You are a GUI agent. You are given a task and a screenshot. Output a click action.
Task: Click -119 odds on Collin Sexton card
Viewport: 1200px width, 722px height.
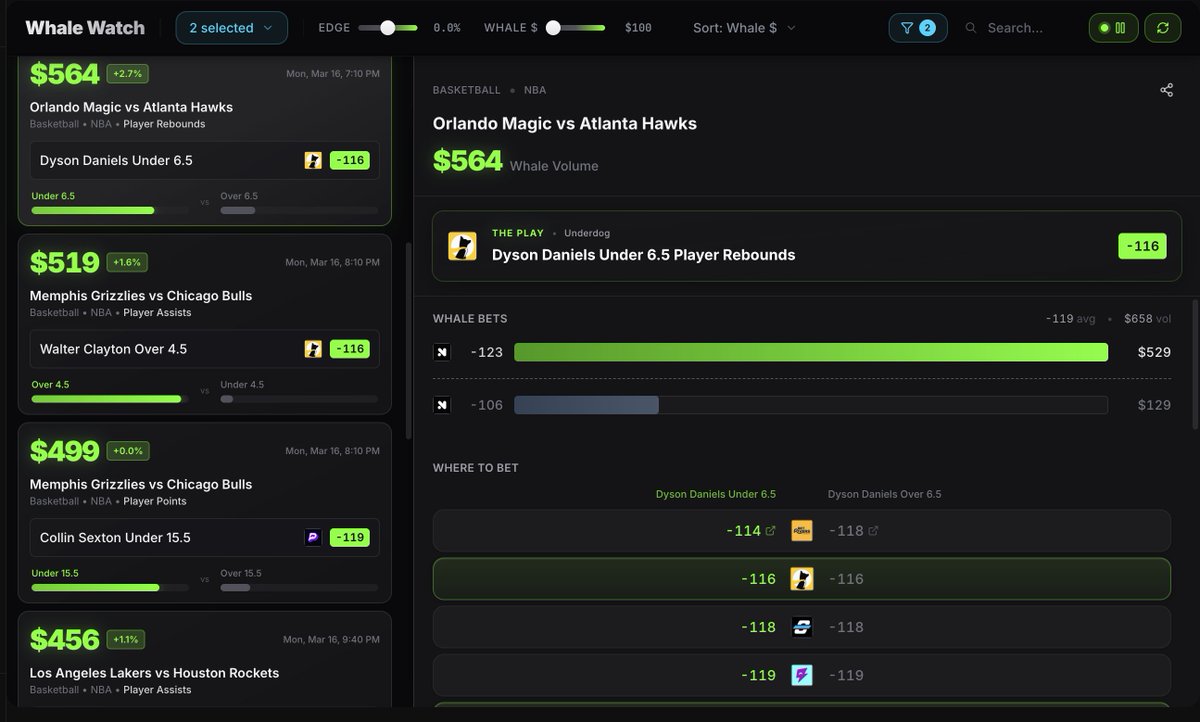[x=350, y=538]
